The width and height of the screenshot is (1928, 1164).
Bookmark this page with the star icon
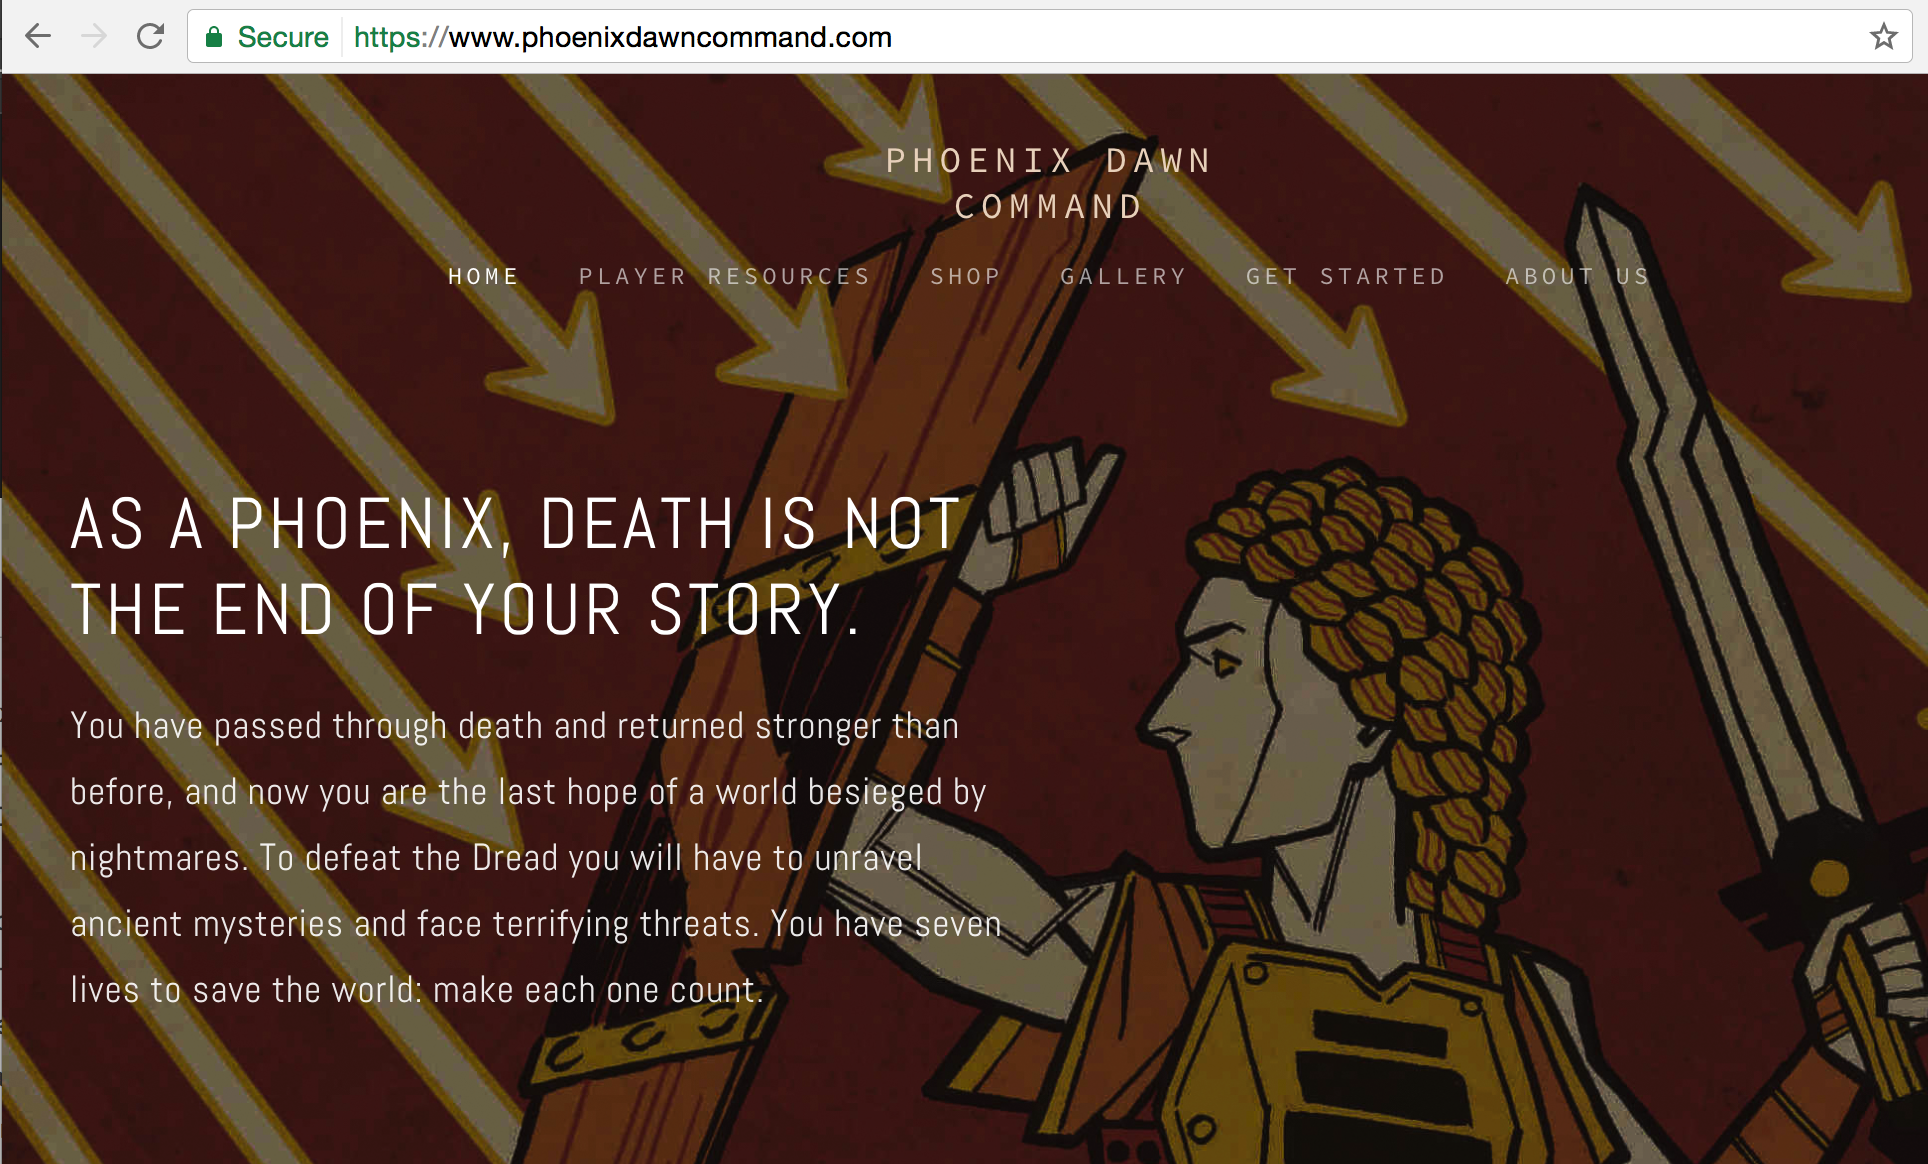1884,37
